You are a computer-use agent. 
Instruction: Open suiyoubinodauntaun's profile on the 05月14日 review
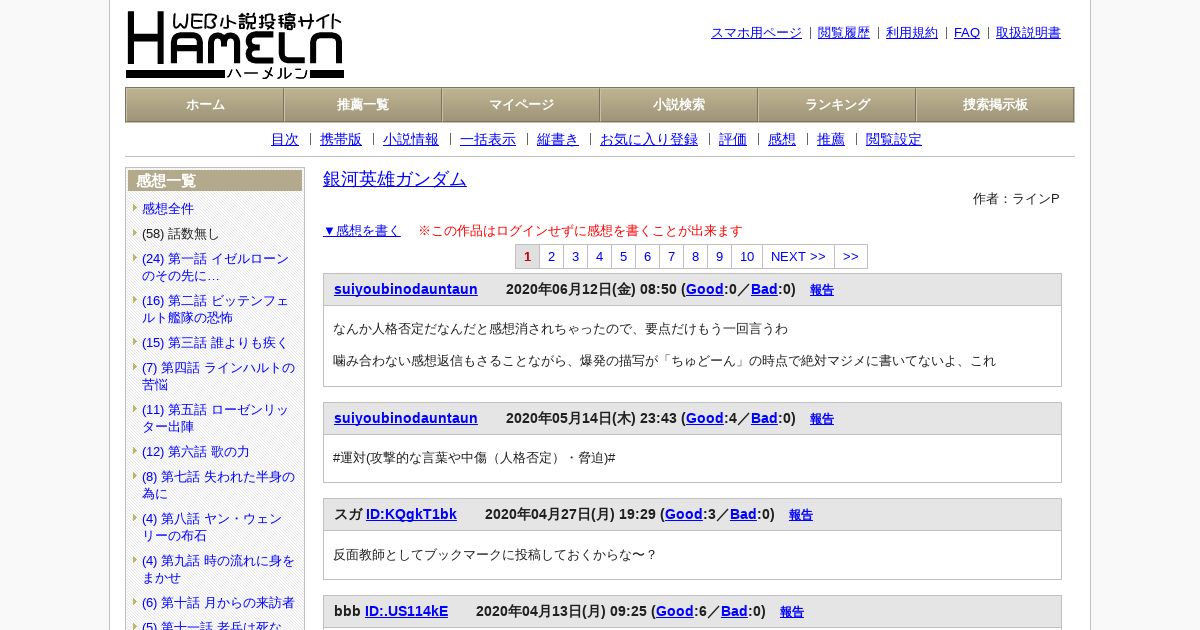tap(406, 418)
